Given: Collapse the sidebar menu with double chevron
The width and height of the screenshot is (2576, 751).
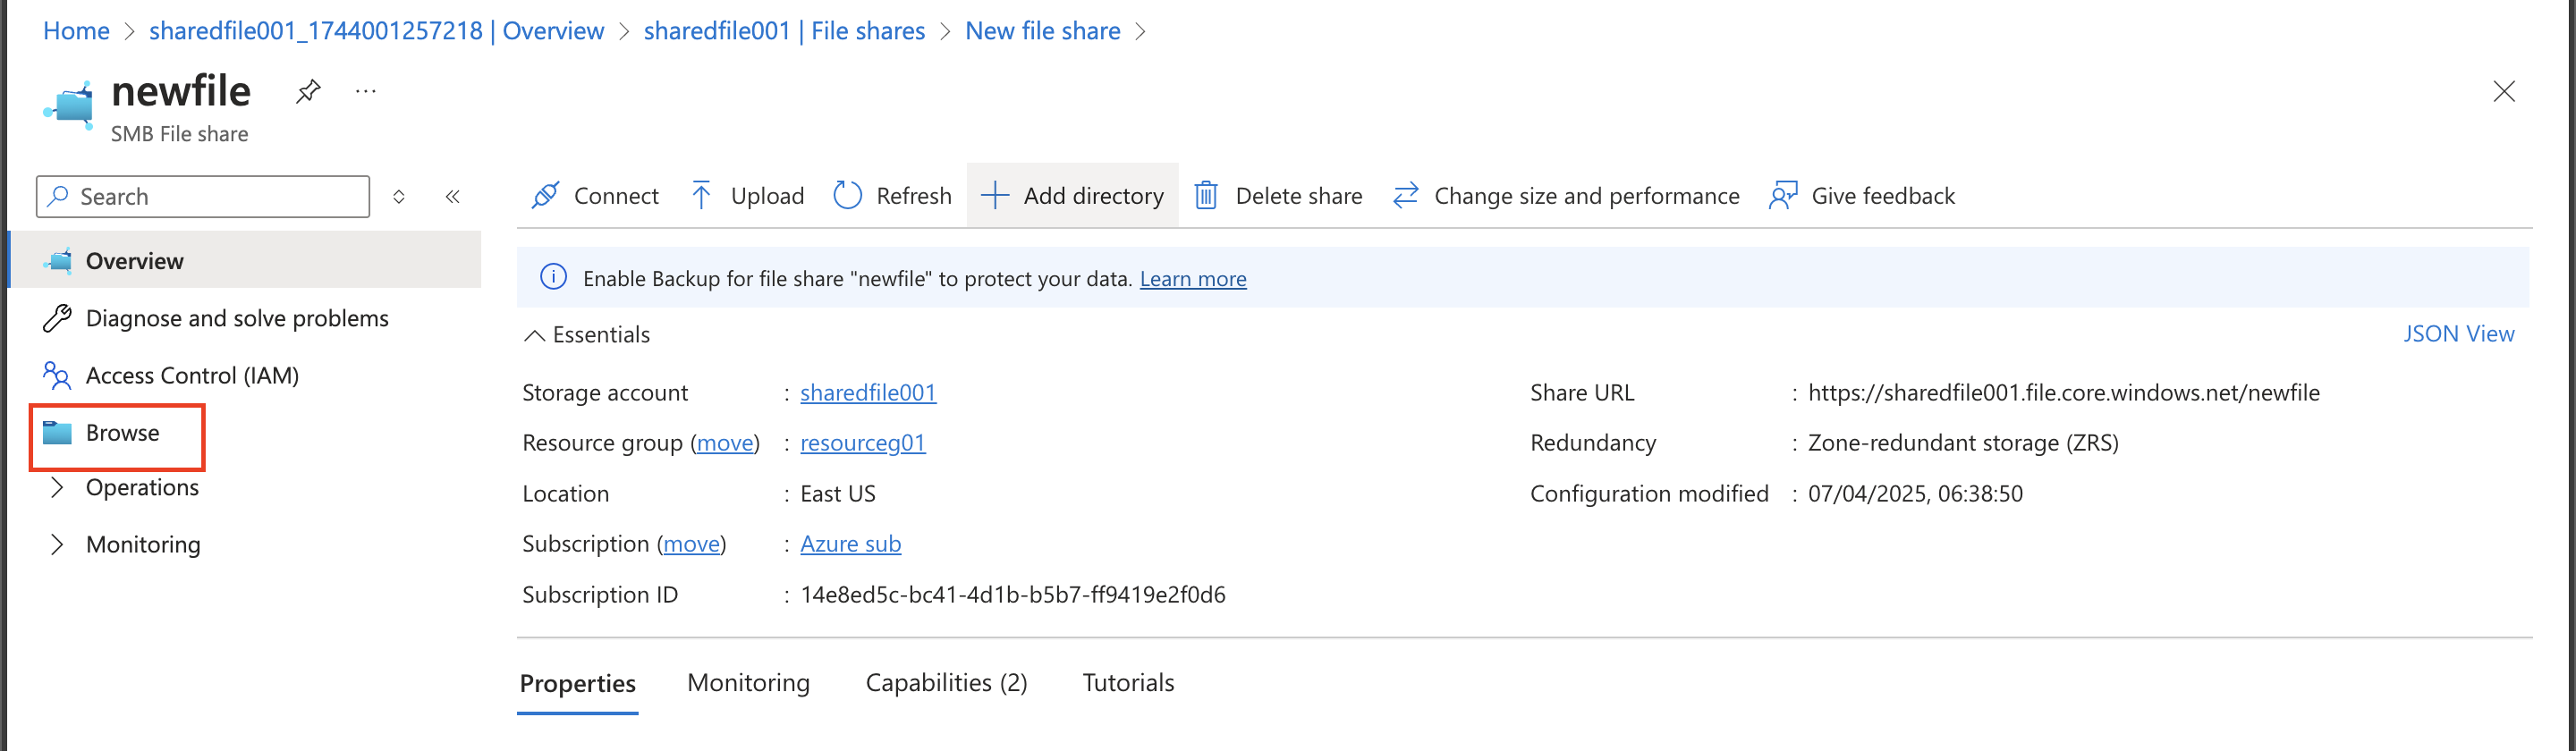Looking at the screenshot, I should 452,196.
